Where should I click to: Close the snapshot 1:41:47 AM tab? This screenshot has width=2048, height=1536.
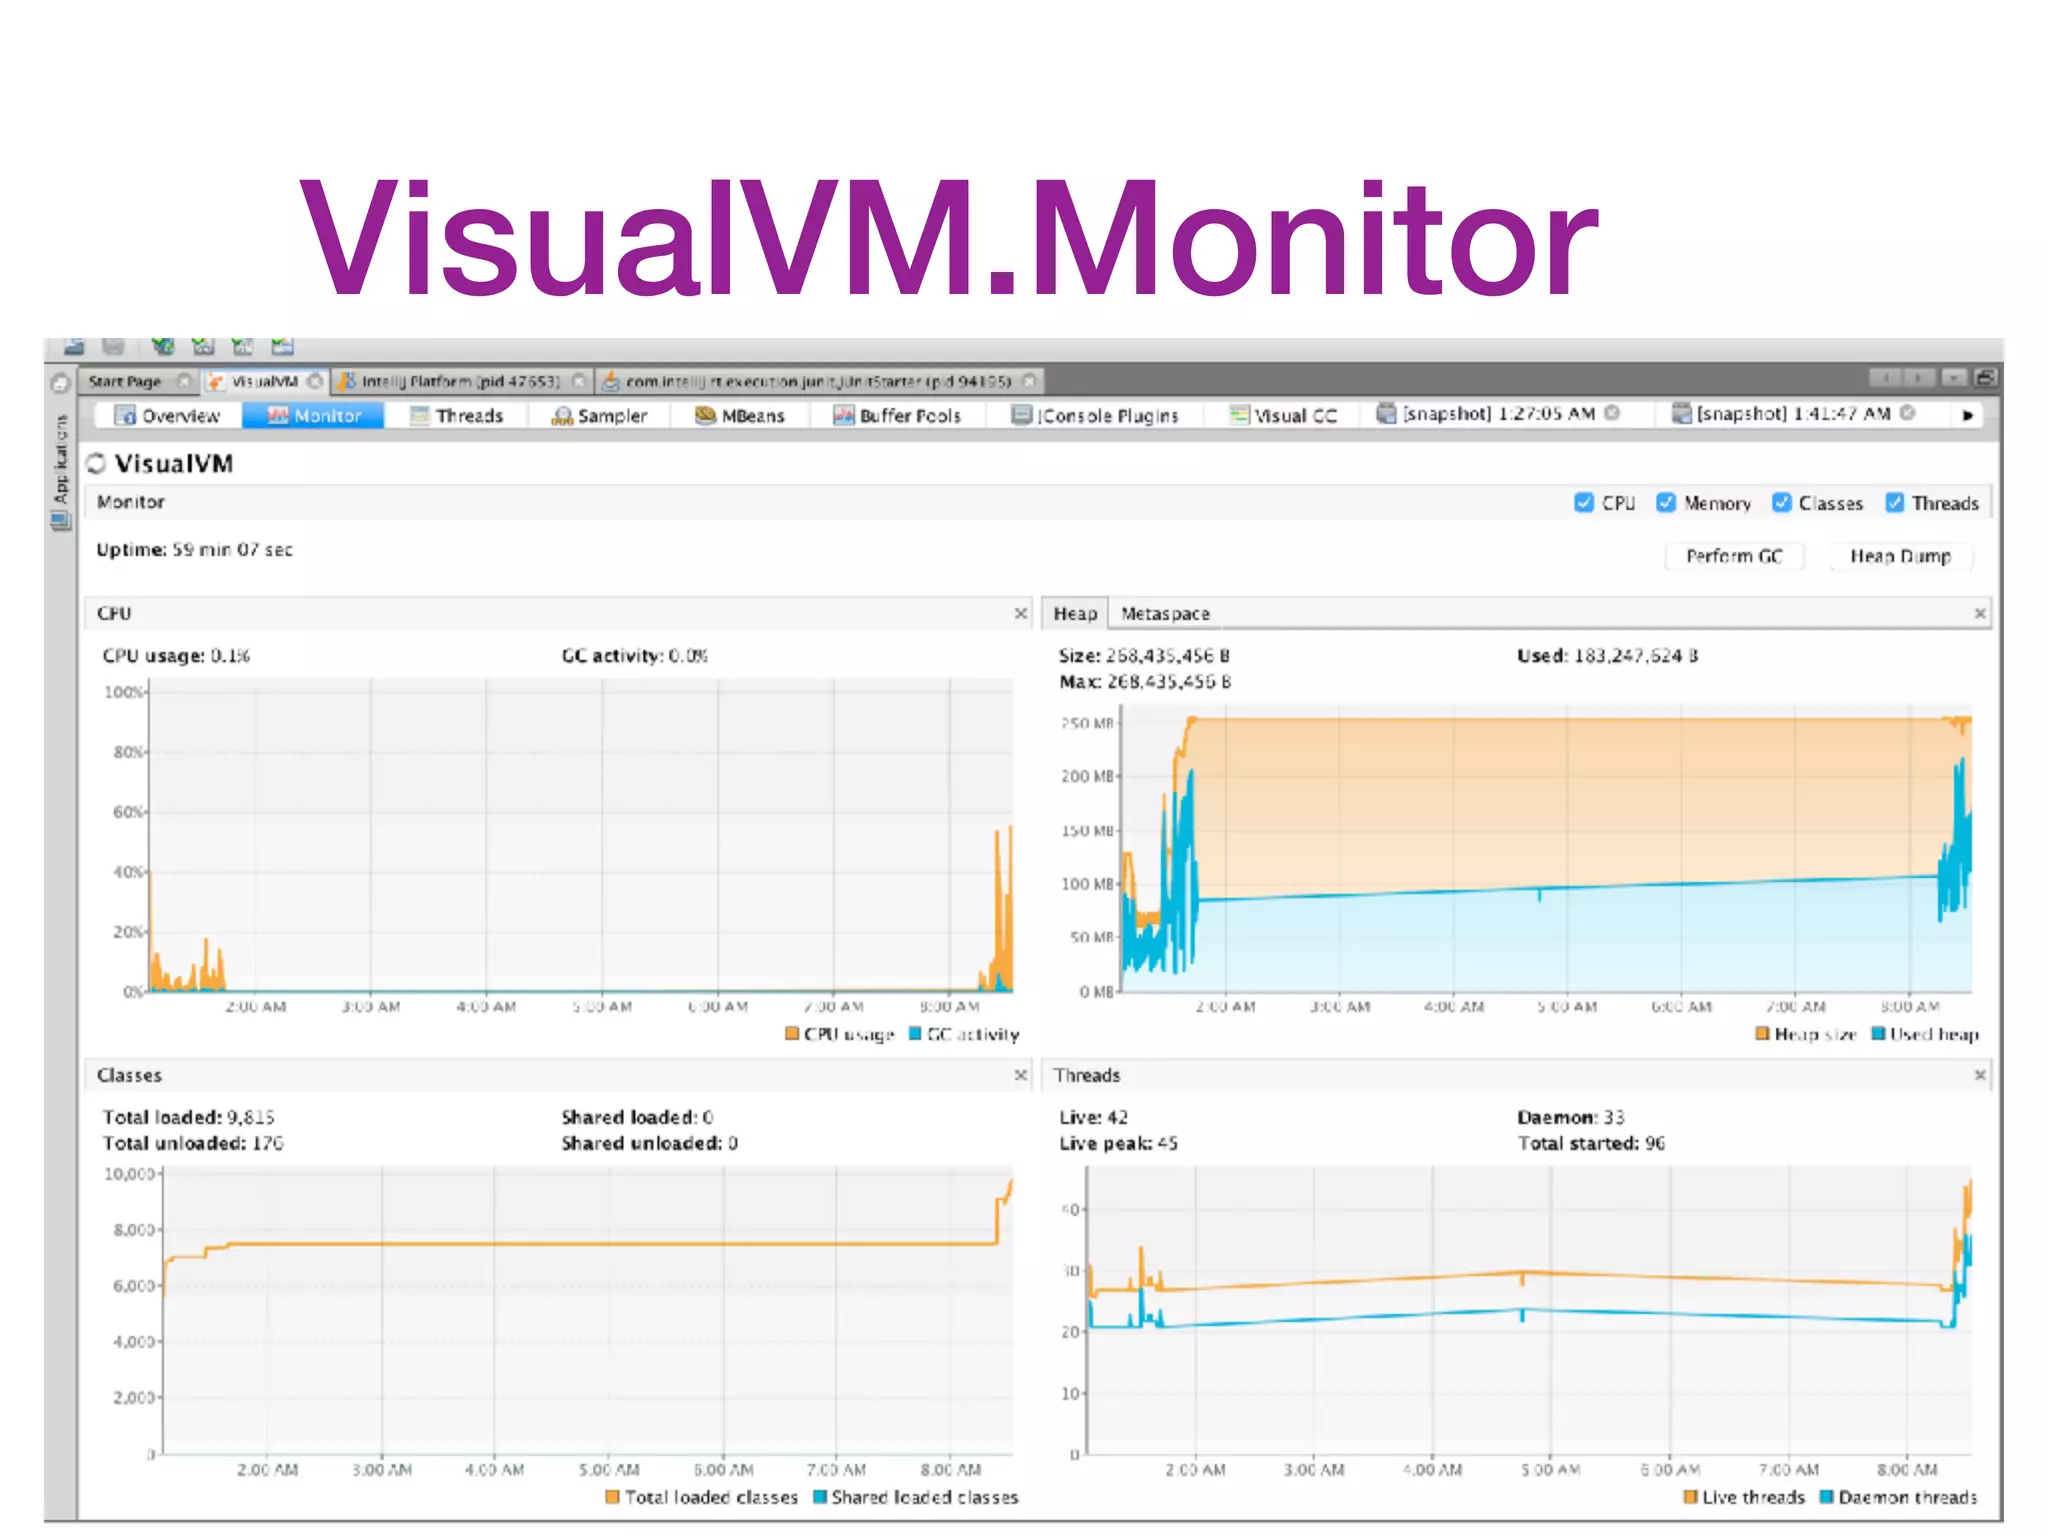click(1908, 413)
